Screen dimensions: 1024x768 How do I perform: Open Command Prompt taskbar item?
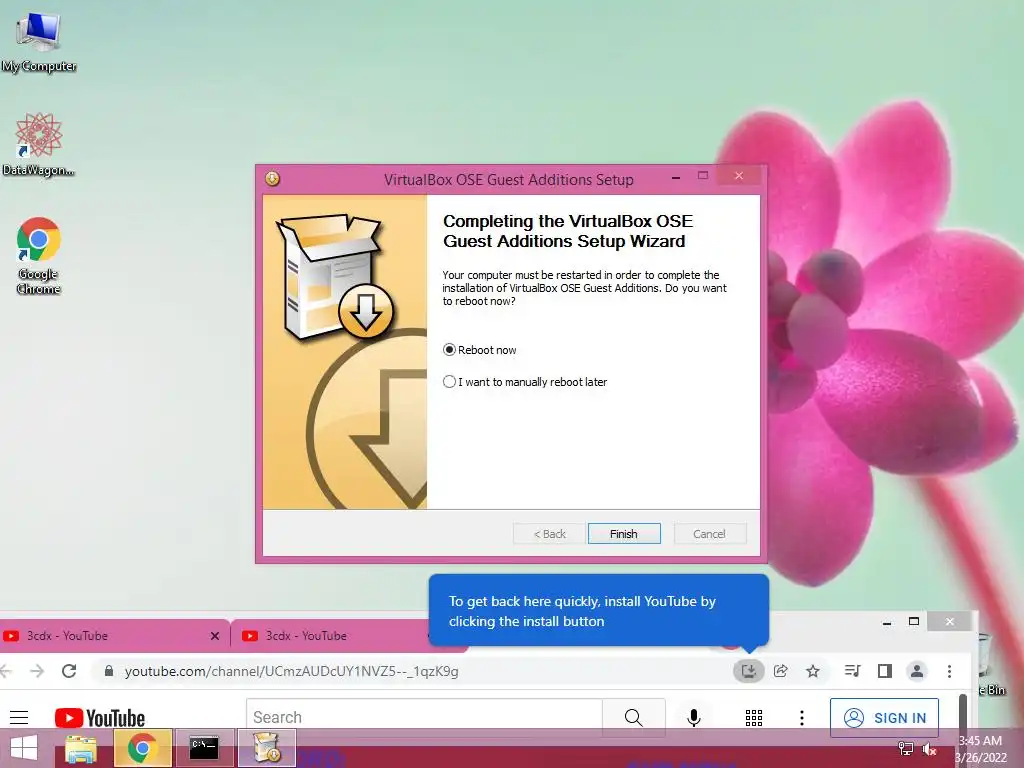(x=204, y=748)
